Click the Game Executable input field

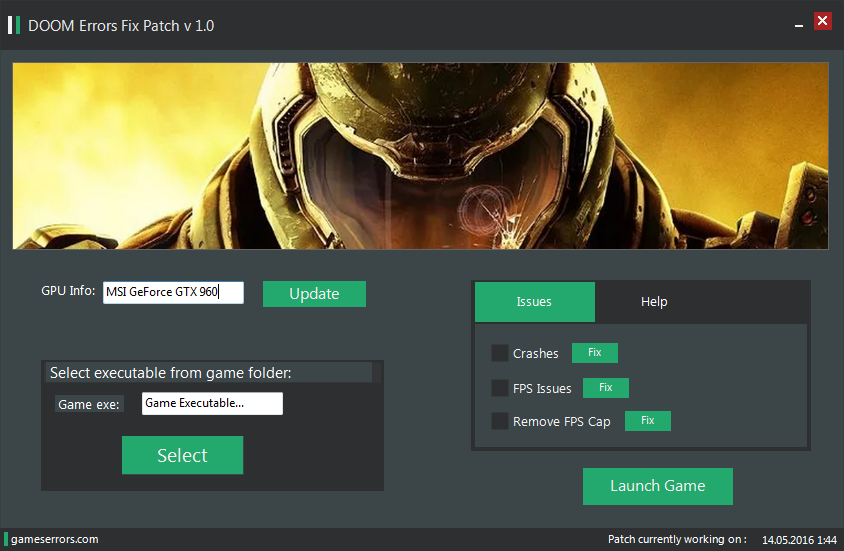(x=212, y=404)
